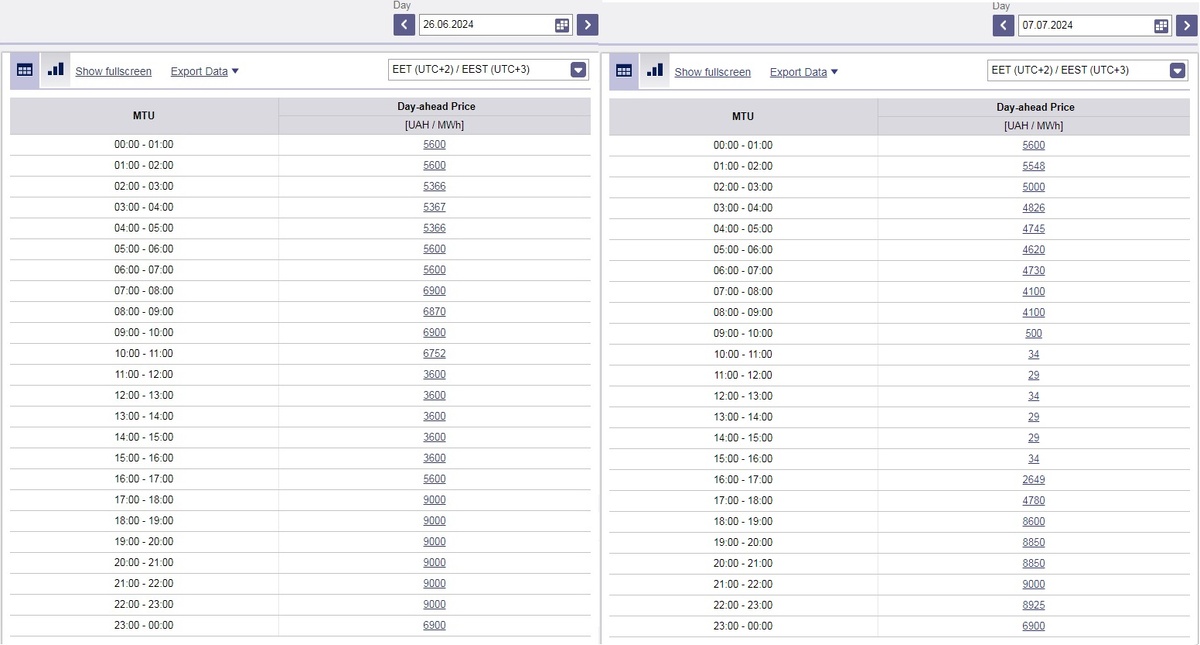The image size is (1200, 645).
Task: Open price 8925 for 22:00 - 23:00 on 07.07.2024
Action: pyautogui.click(x=1034, y=605)
